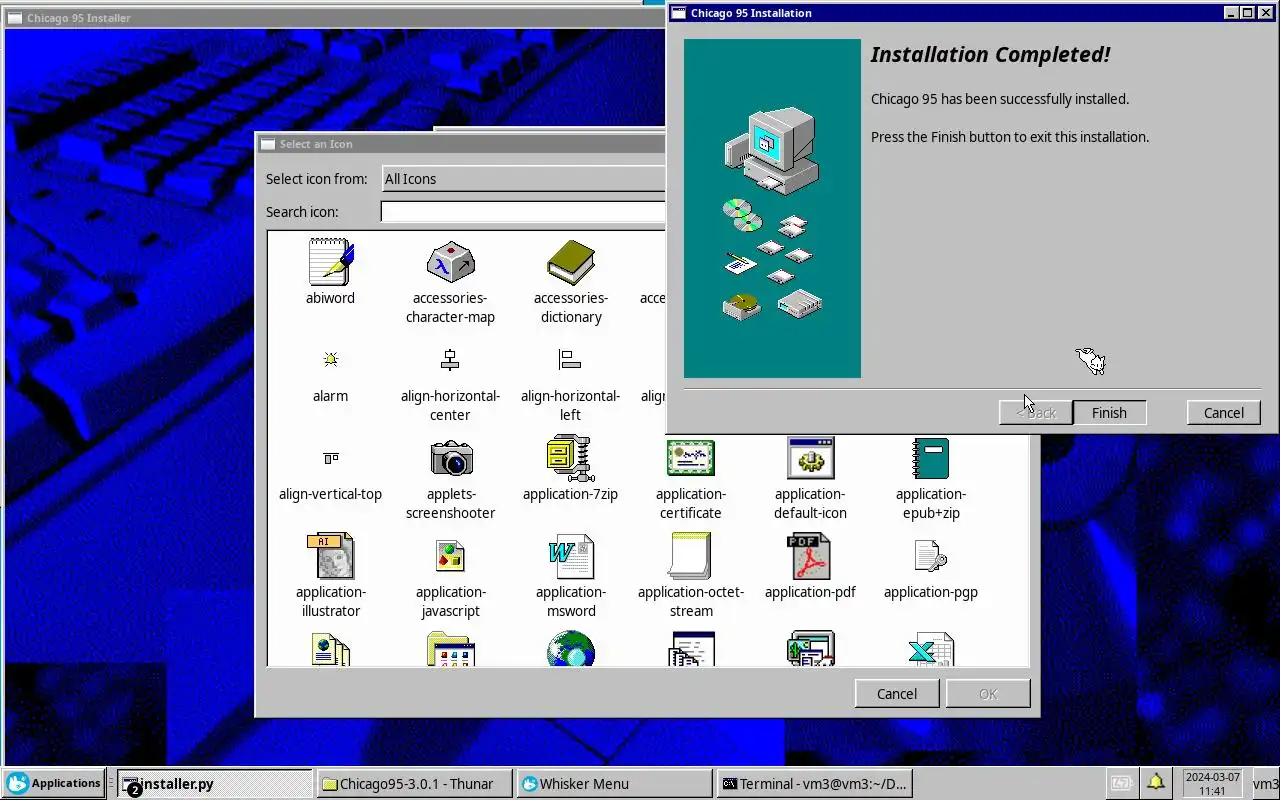Viewport: 1280px width, 800px height.
Task: Choose the application-pdf icon
Action: [x=810, y=555]
